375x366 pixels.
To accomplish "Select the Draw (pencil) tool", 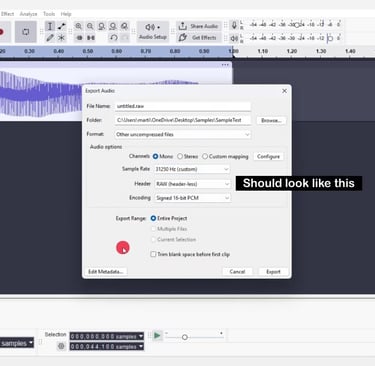I will pos(50,38).
